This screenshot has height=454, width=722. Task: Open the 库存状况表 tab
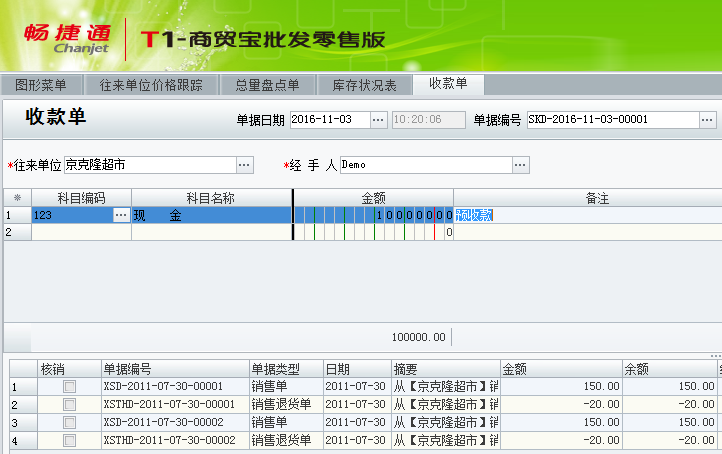click(x=364, y=85)
